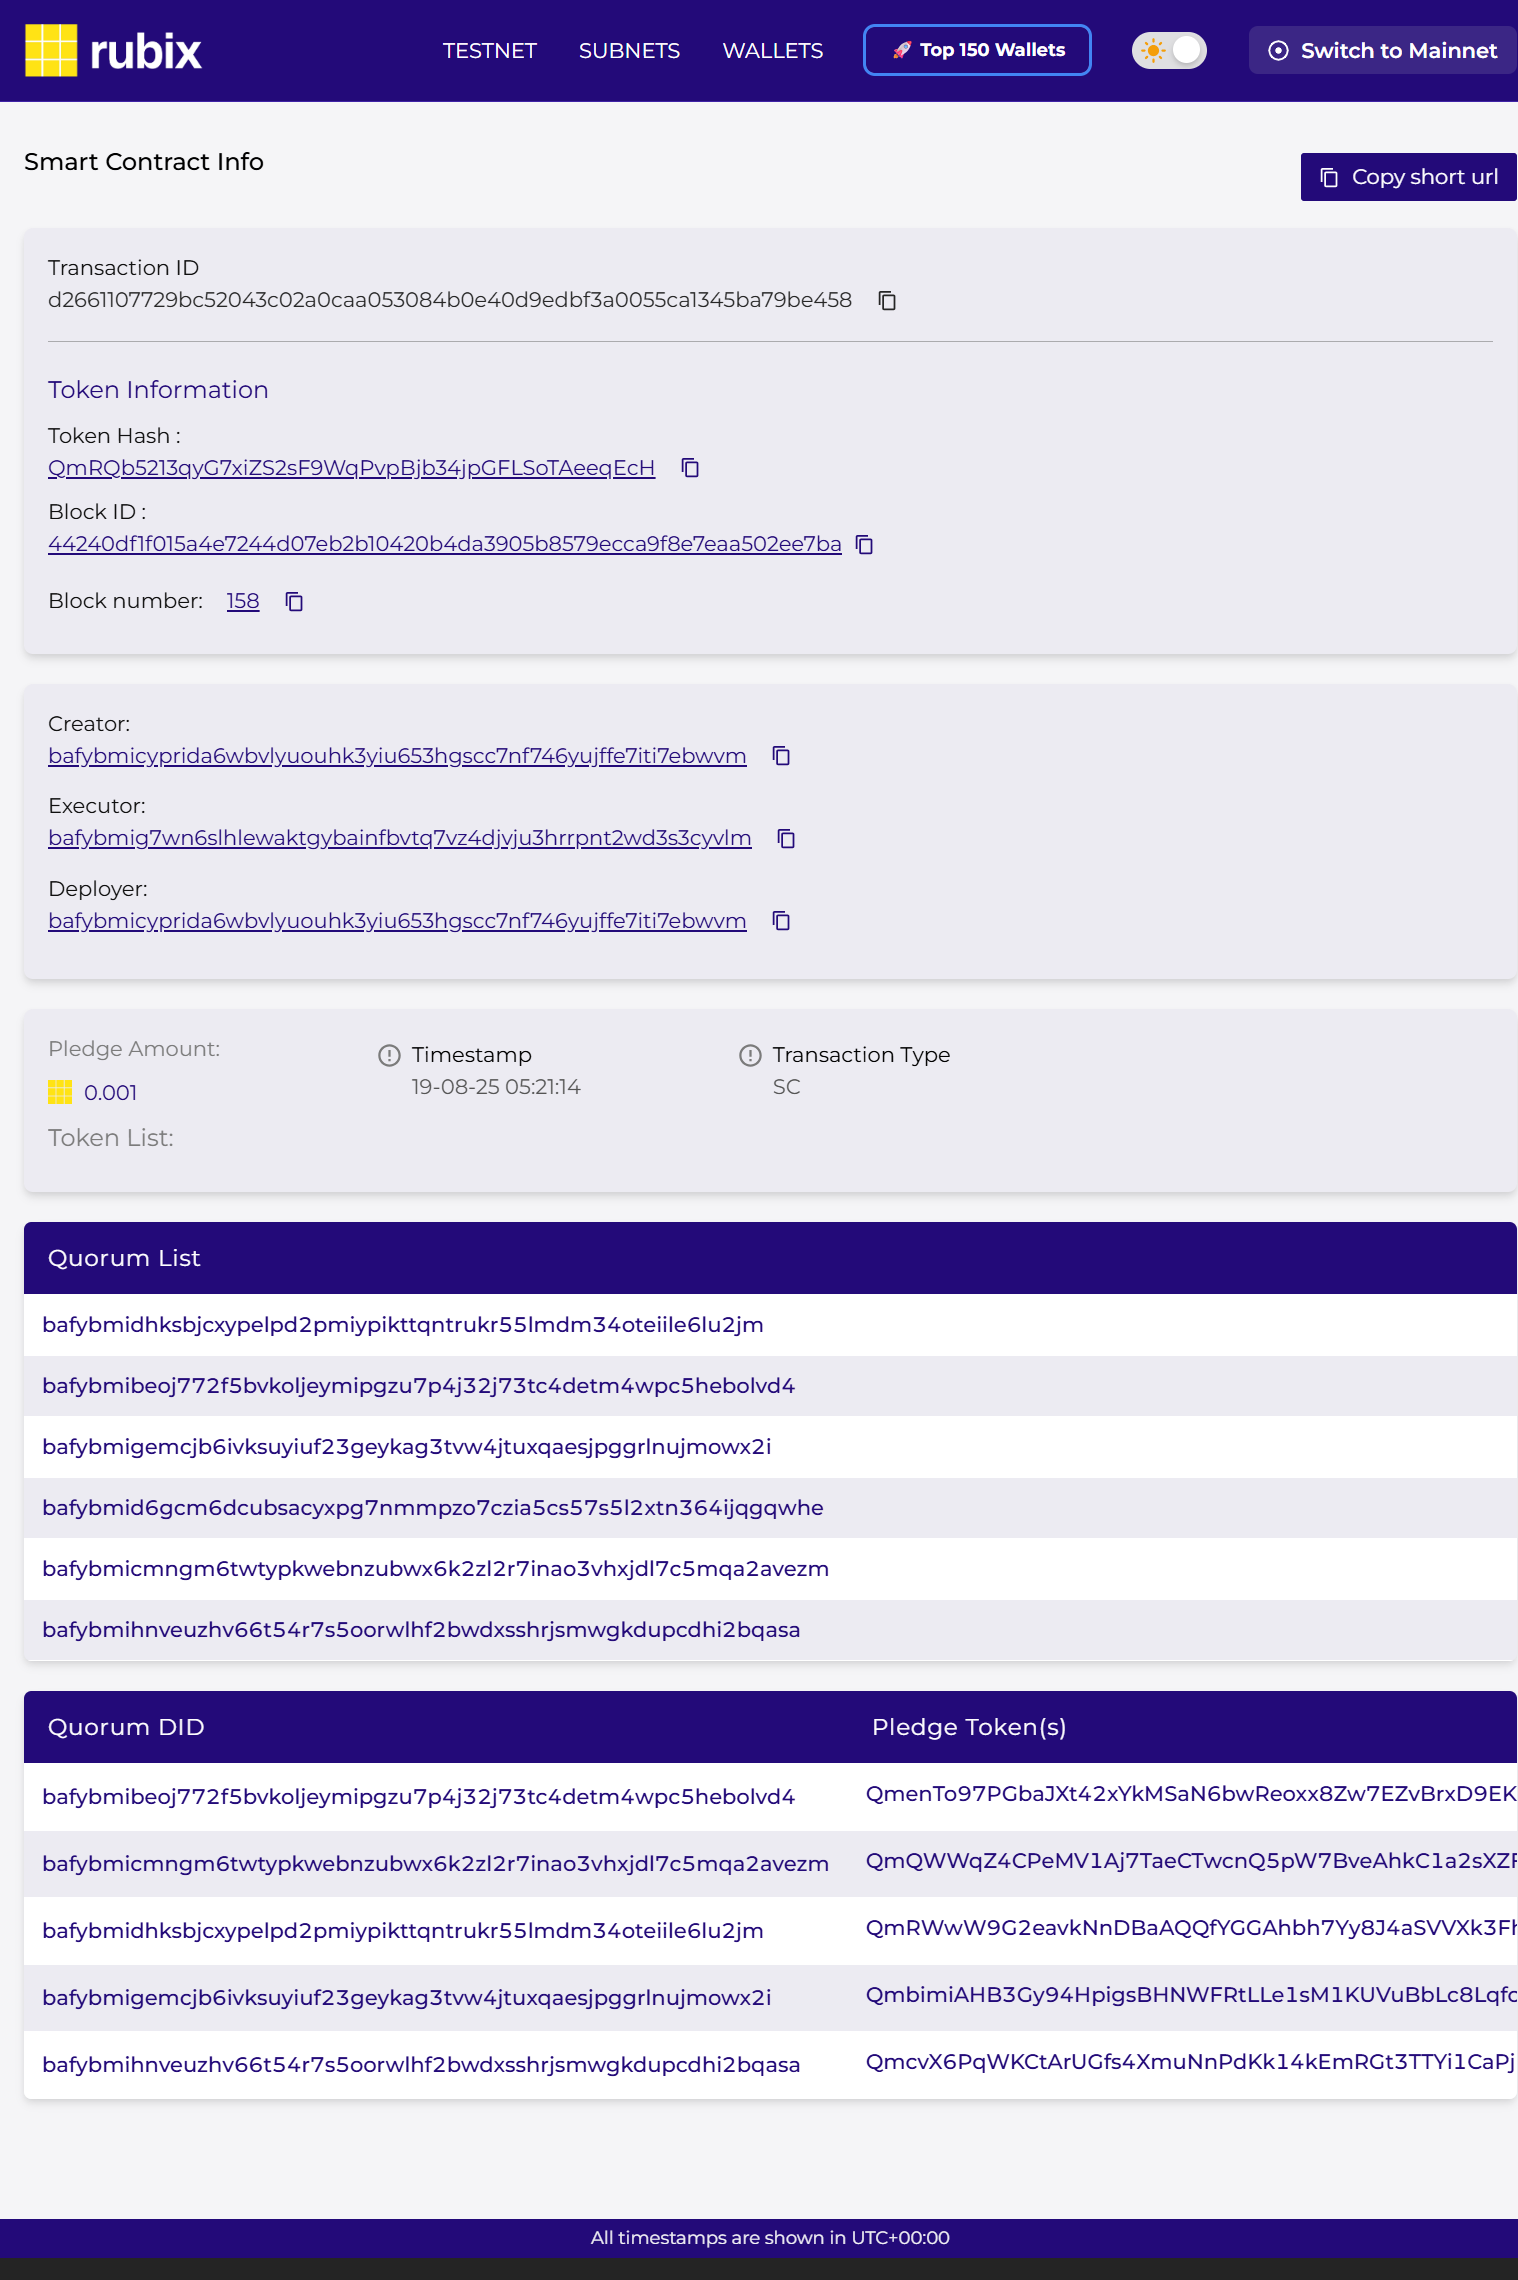Screen dimensions: 1518x2280
Task: Click the Pledge Token(s) column header
Action: pos(969,1727)
